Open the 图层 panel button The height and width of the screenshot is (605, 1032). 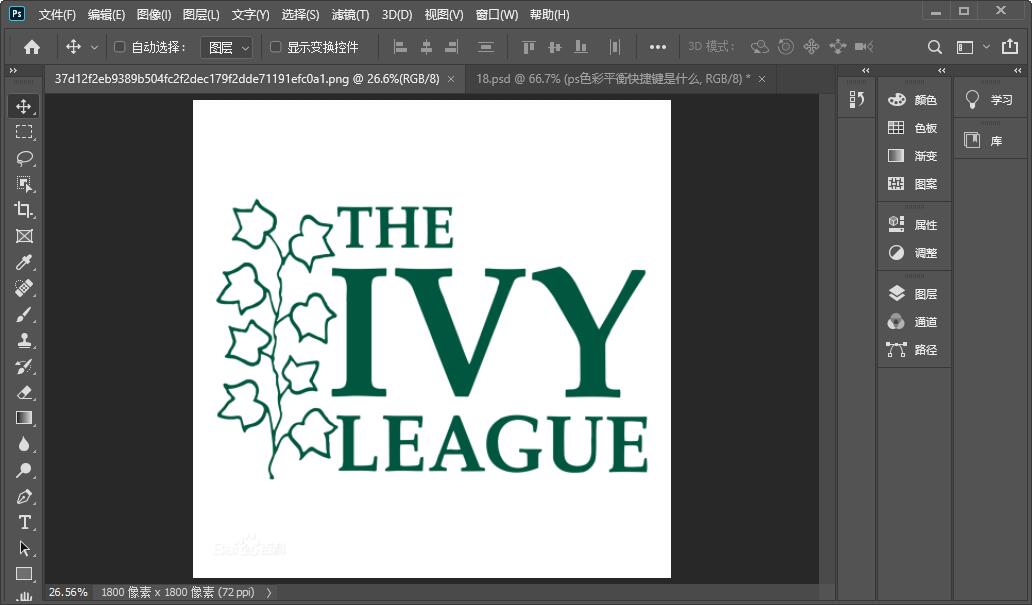click(914, 294)
